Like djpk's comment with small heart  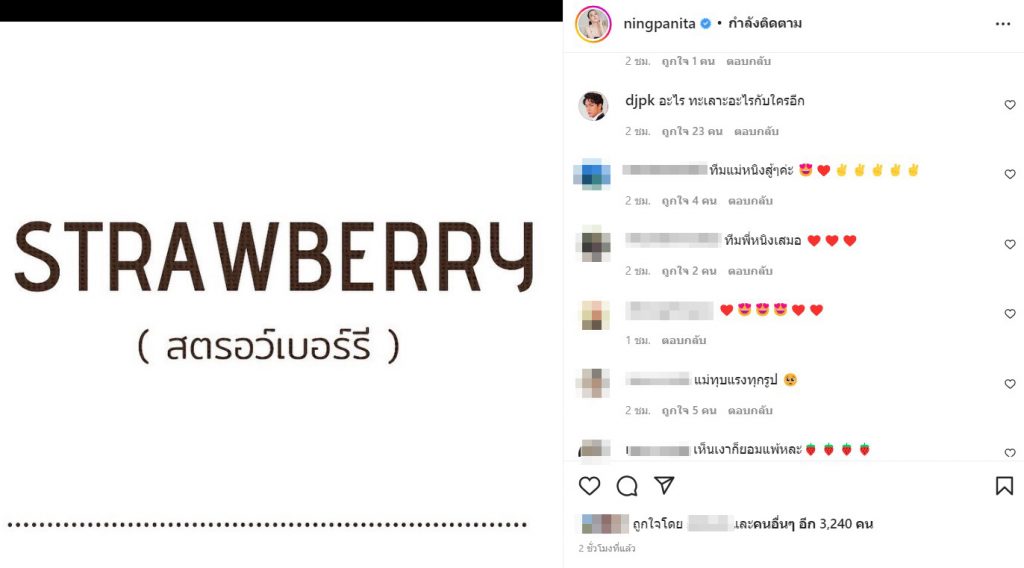1010,104
